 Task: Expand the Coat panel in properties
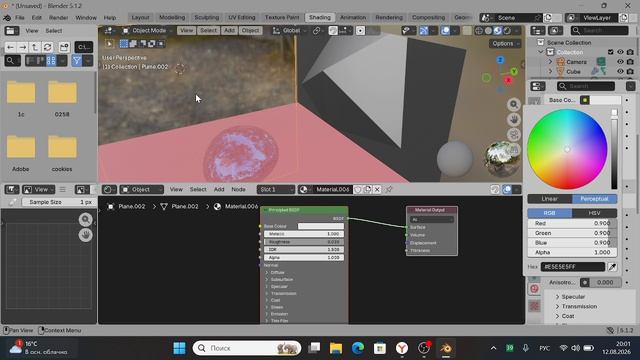click(565, 316)
